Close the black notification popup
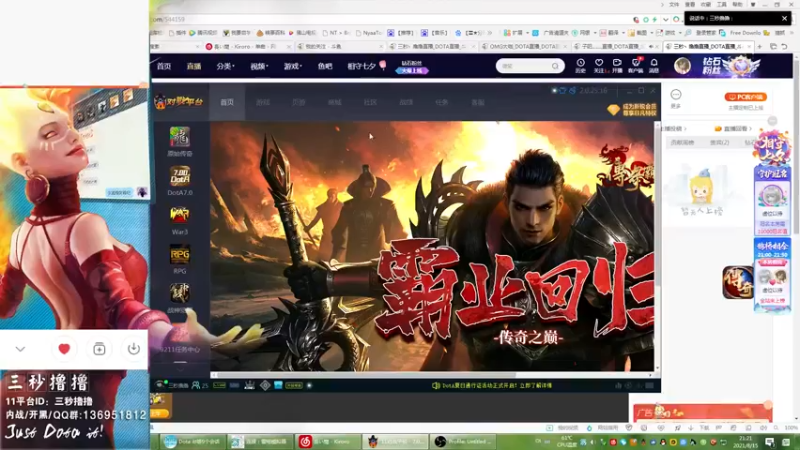Screen dimensions: 800x450 coord(784,18)
